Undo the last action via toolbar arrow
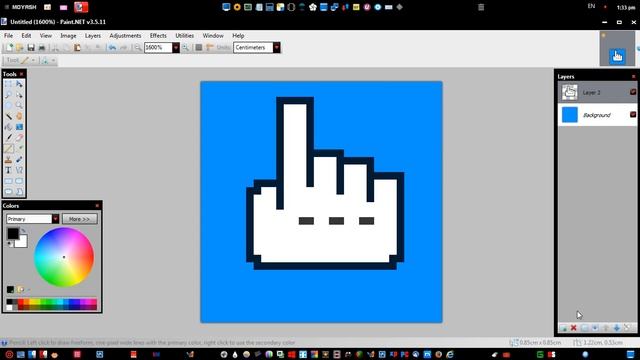 click(x=112, y=47)
